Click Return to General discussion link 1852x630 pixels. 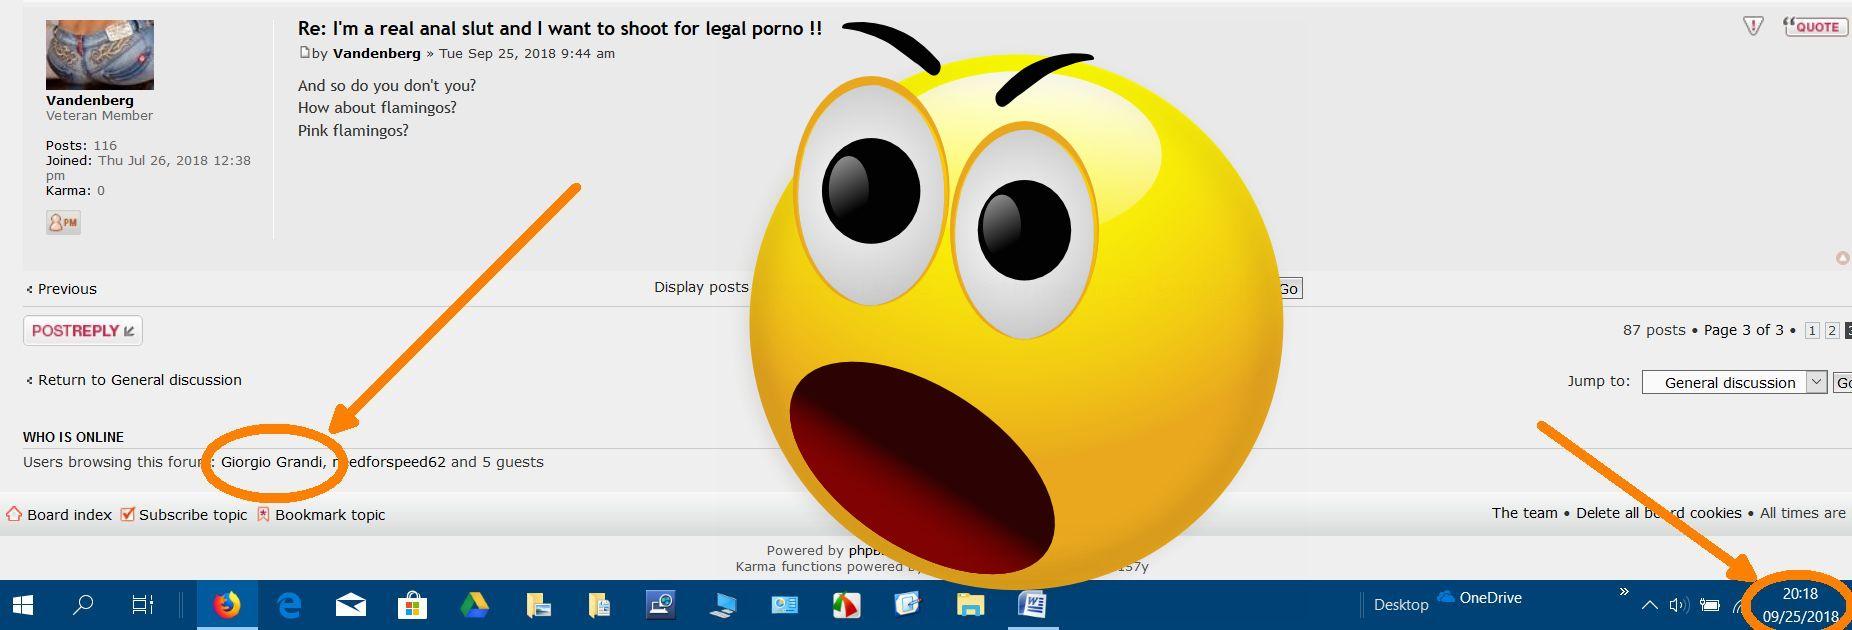pyautogui.click(x=139, y=380)
